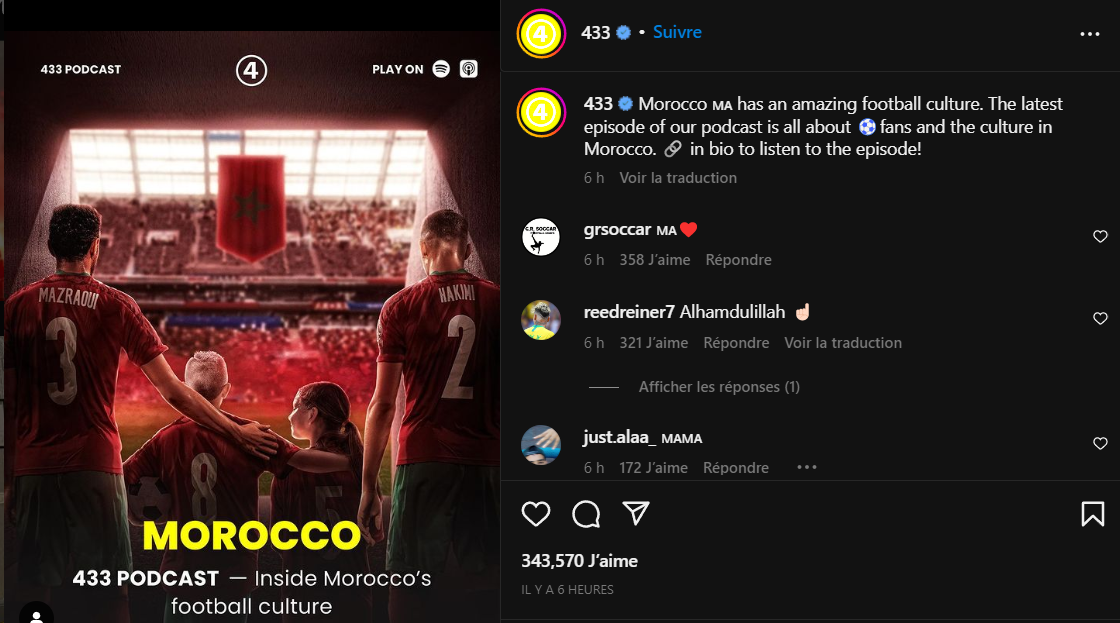Image resolution: width=1120 pixels, height=623 pixels.
Task: Reply to grsoccar's comment
Action: pyautogui.click(x=739, y=260)
